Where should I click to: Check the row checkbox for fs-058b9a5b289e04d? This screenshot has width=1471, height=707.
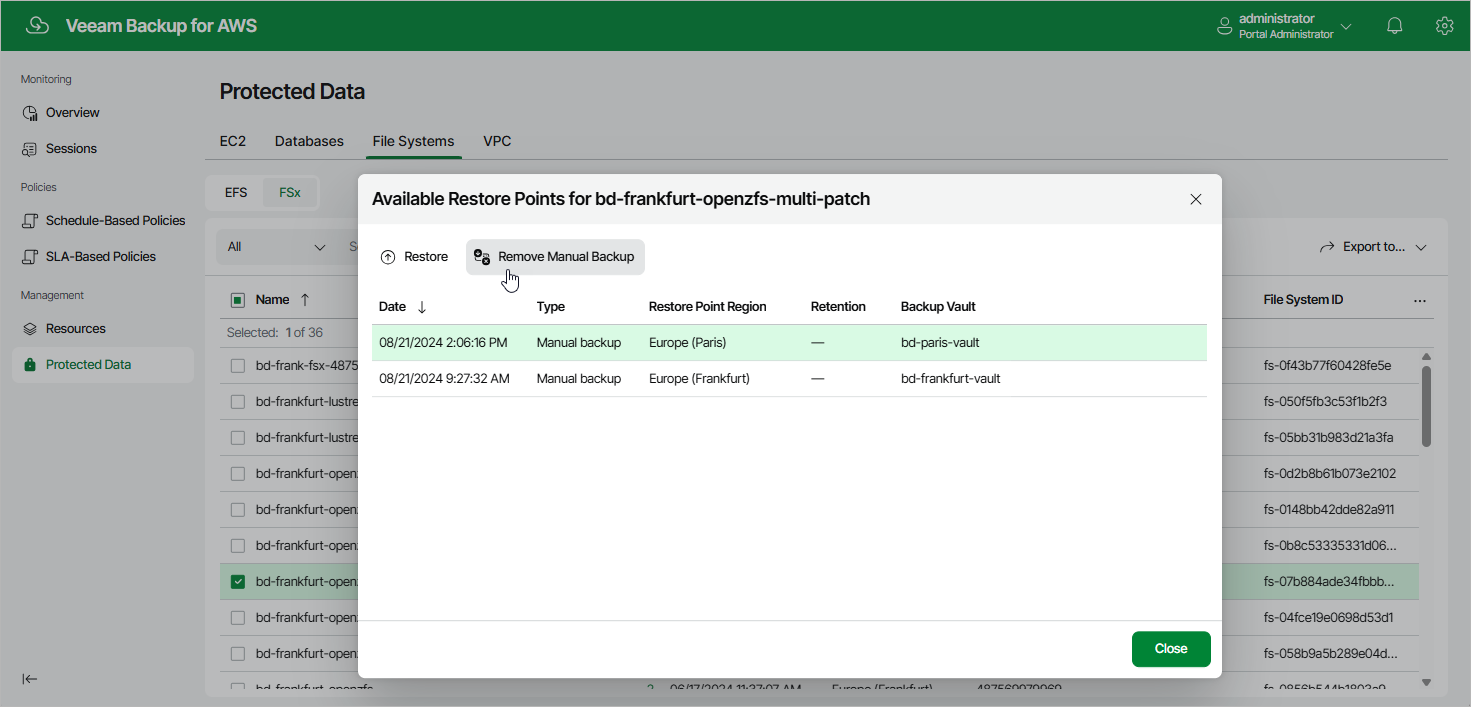pyautogui.click(x=238, y=654)
